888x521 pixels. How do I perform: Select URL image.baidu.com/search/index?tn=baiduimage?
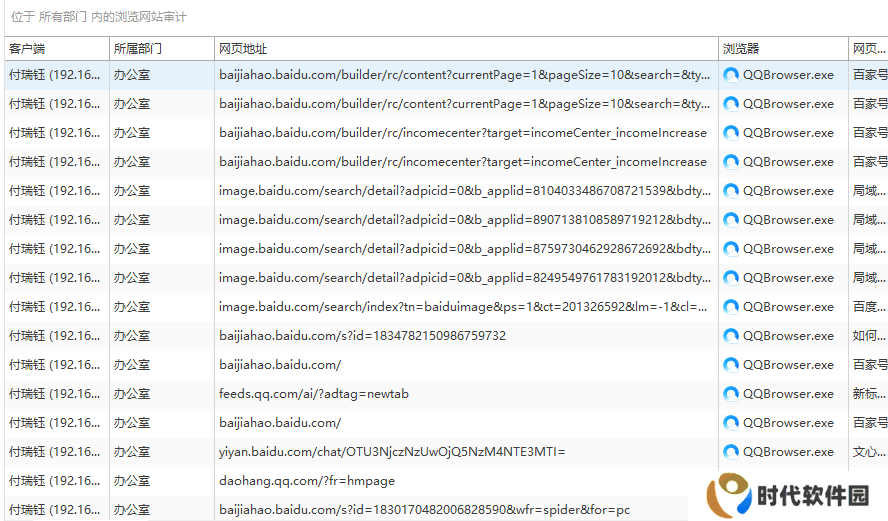point(463,307)
